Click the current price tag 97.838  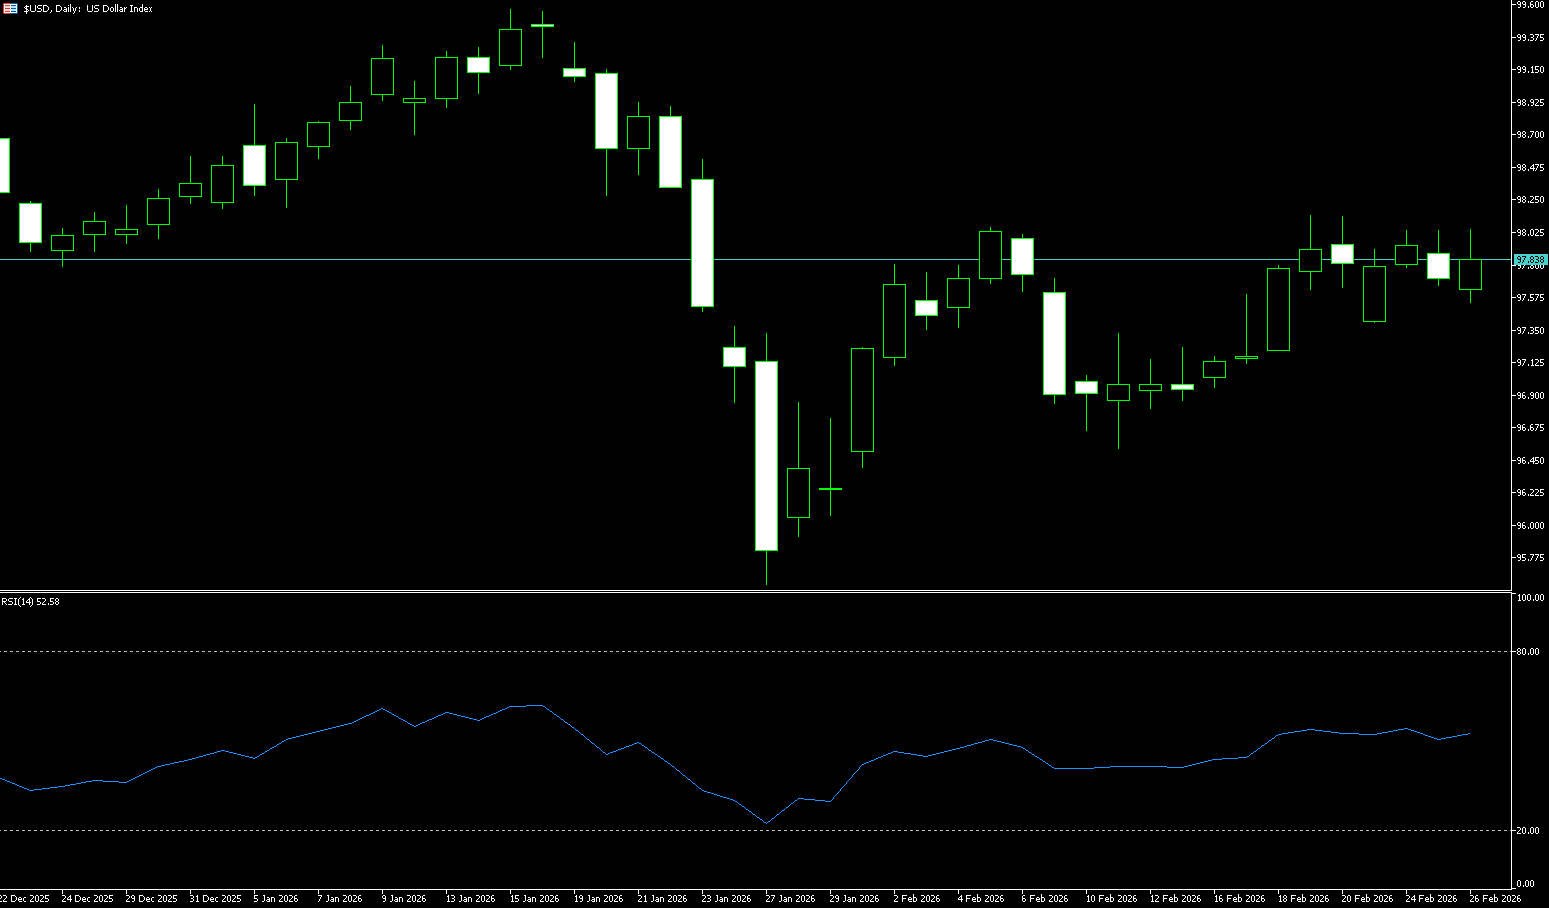click(x=1530, y=260)
